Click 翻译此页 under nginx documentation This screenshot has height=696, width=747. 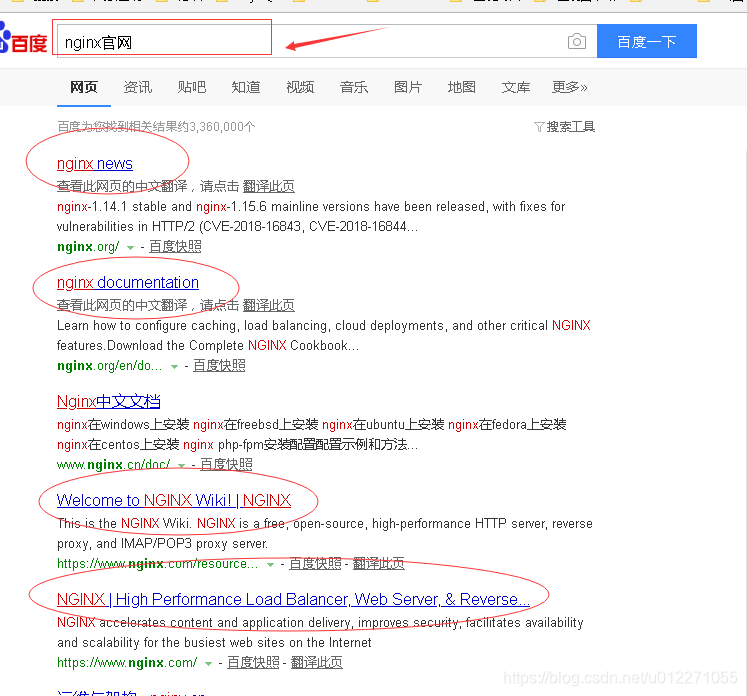pyautogui.click(x=269, y=305)
